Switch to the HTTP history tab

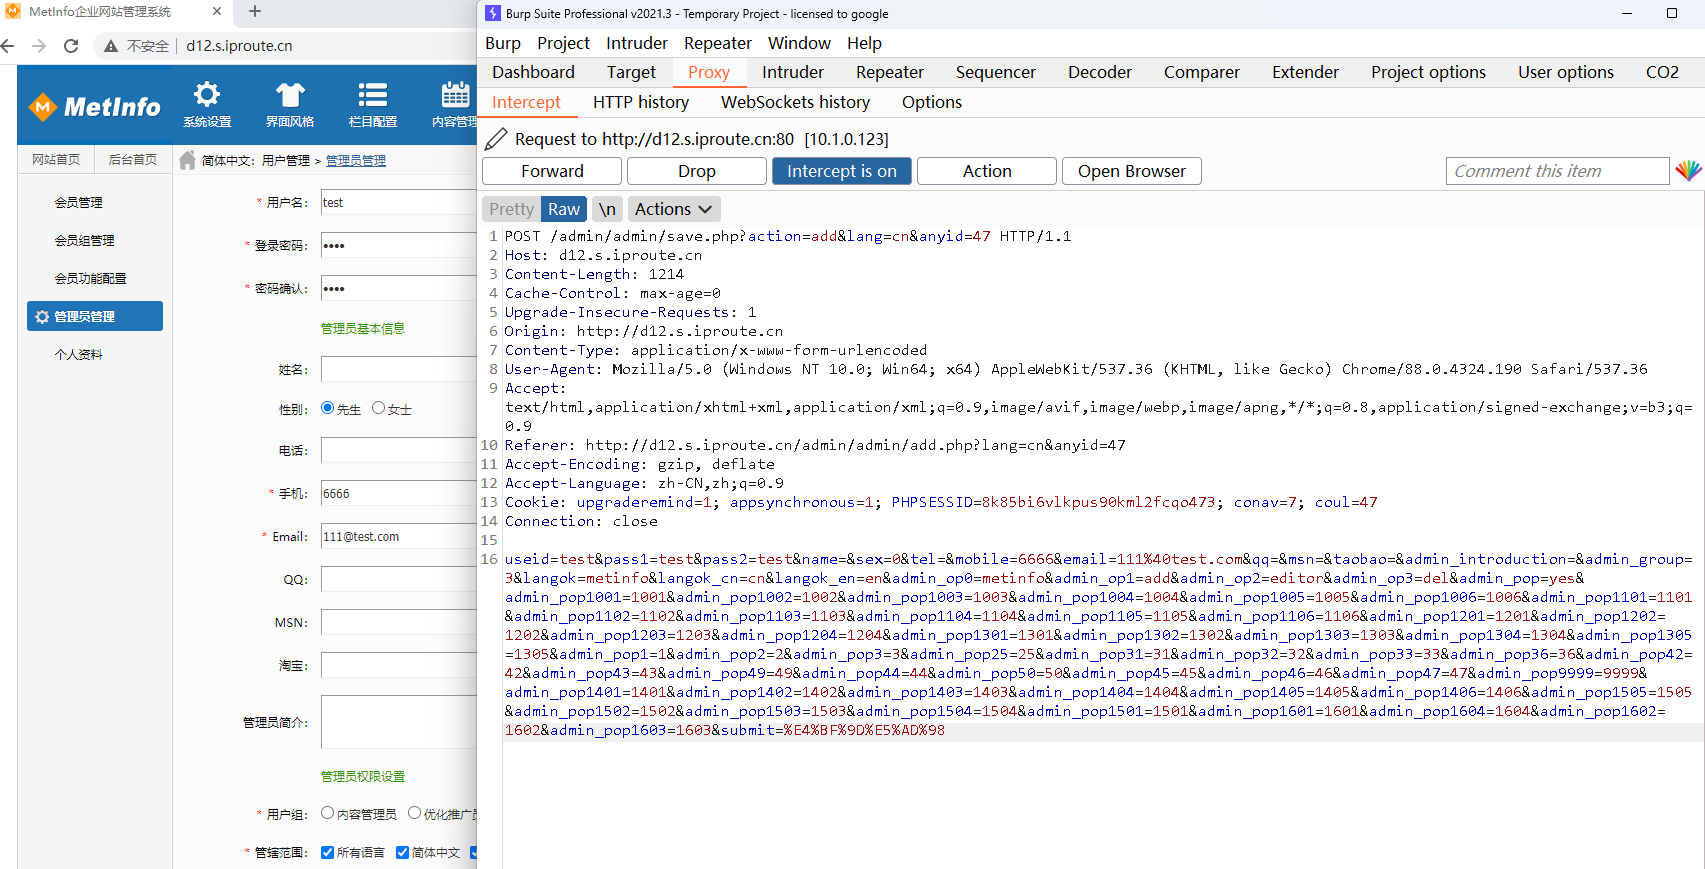(640, 102)
